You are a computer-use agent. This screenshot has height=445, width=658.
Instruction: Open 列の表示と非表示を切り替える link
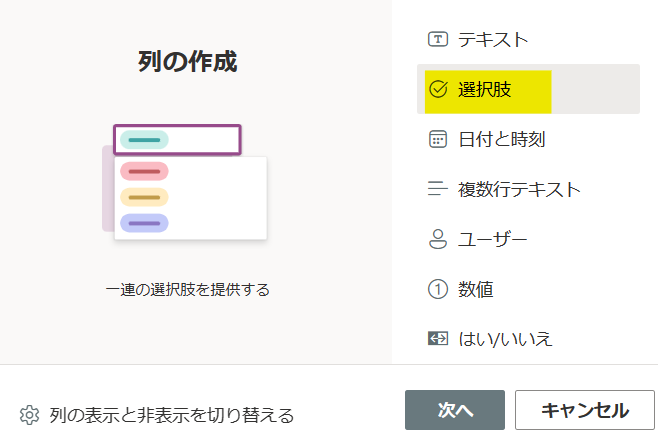point(171,415)
